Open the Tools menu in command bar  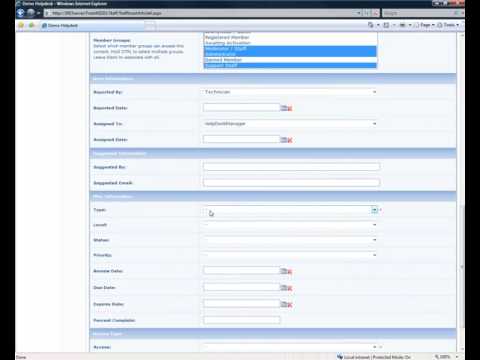tap(448, 25)
